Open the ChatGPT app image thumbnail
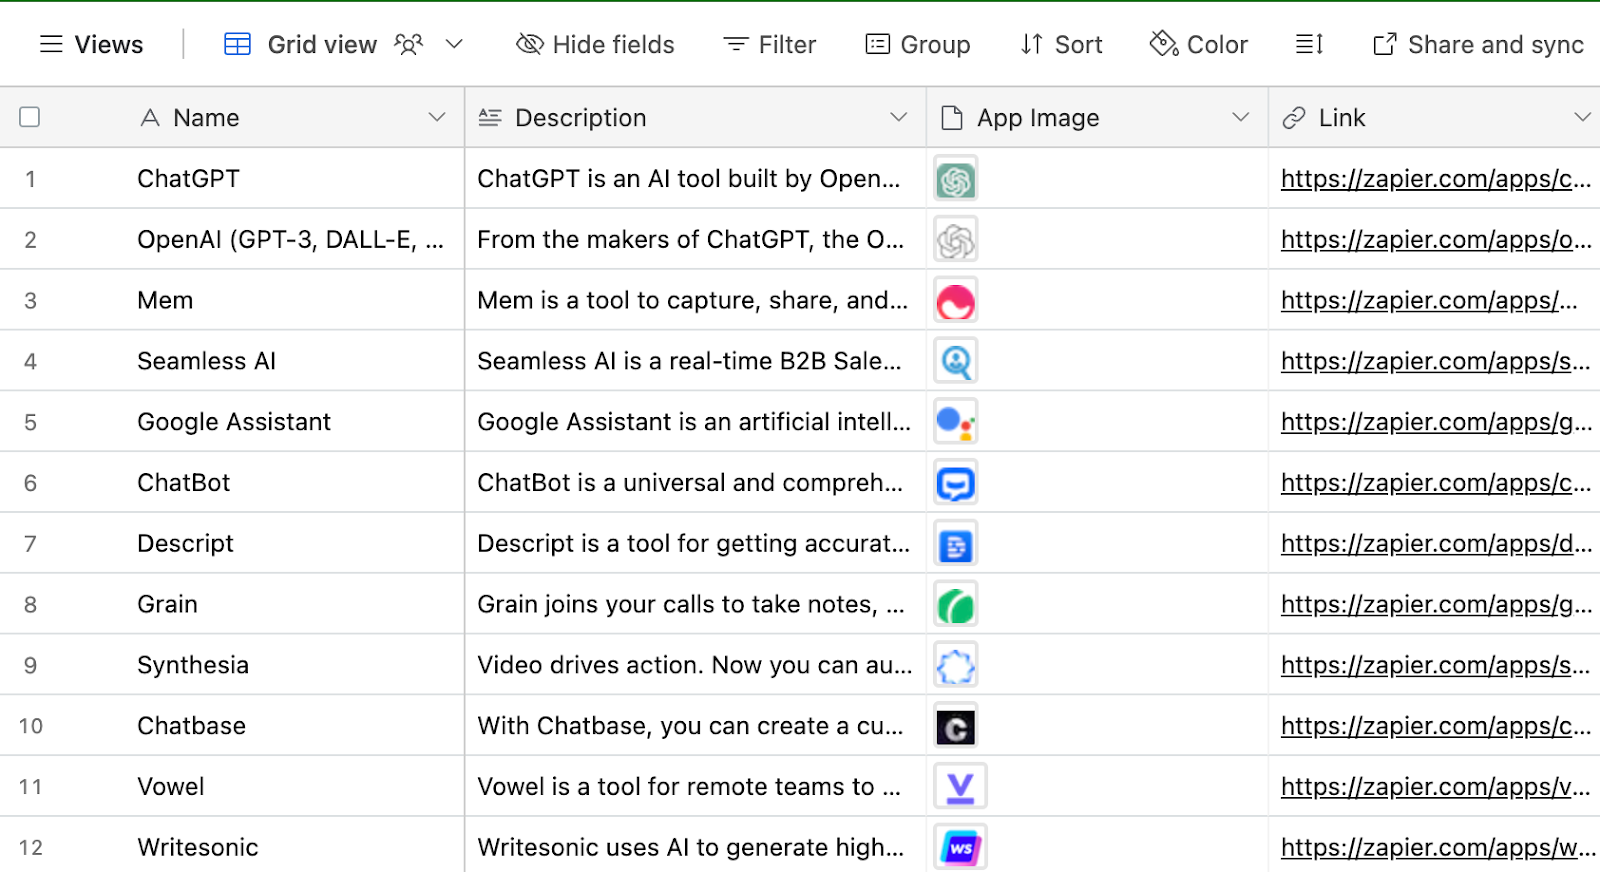Screen dimensions: 1600x872 click(x=956, y=180)
